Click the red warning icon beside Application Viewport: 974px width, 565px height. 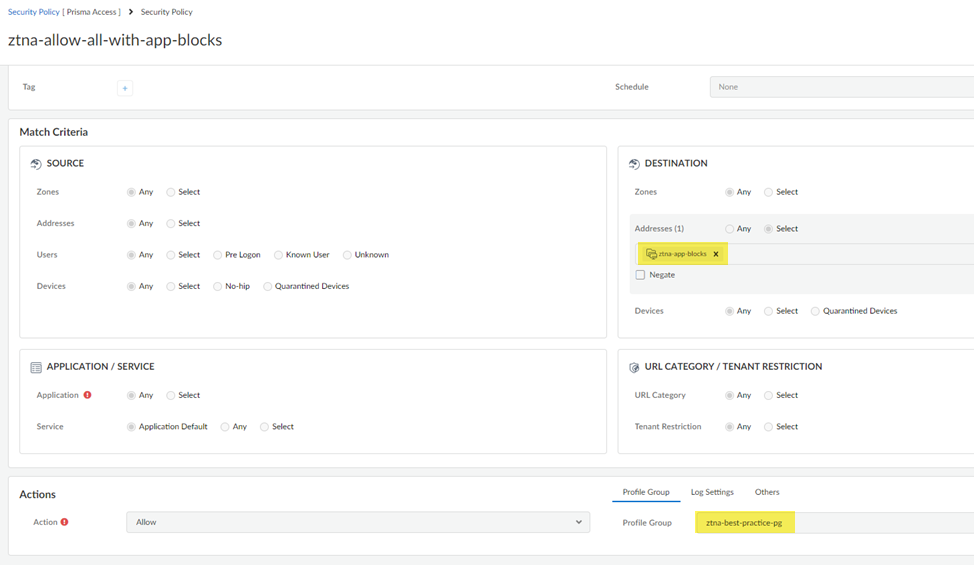click(88, 395)
